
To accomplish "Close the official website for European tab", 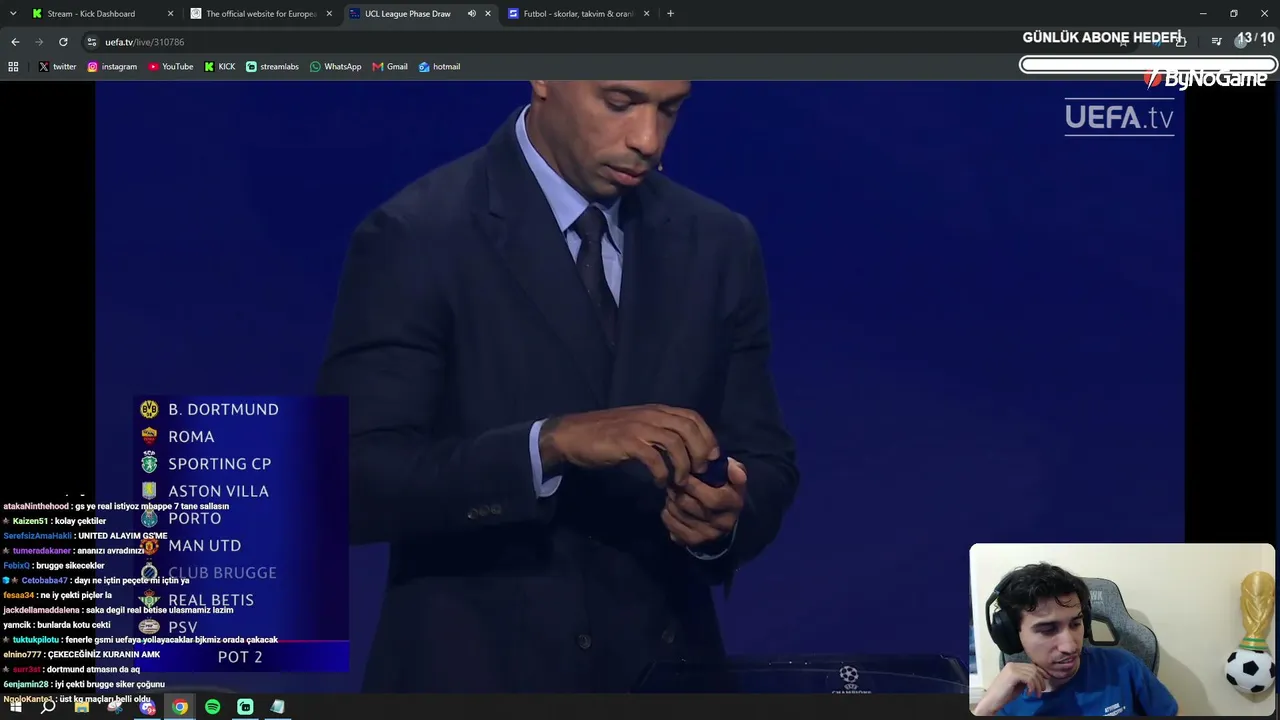I will [x=329, y=14].
